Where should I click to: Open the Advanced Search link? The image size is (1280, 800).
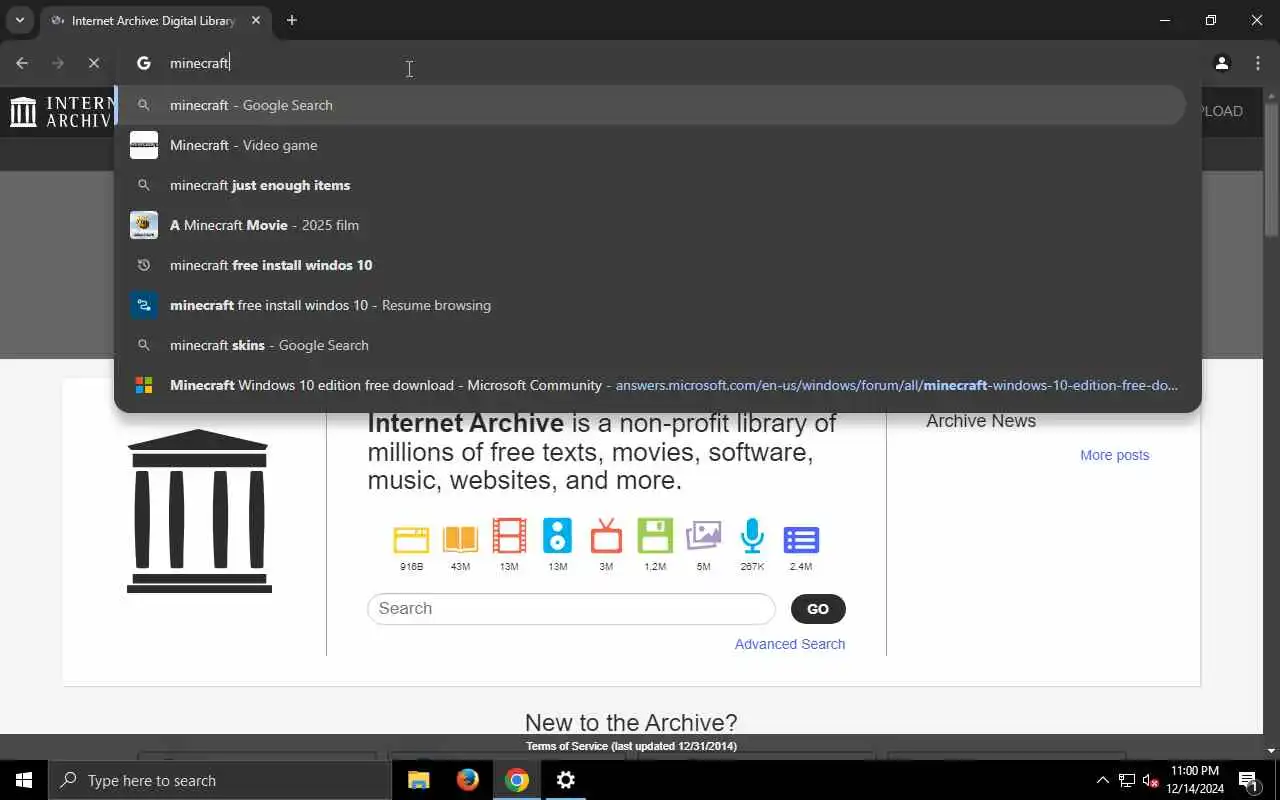[790, 644]
